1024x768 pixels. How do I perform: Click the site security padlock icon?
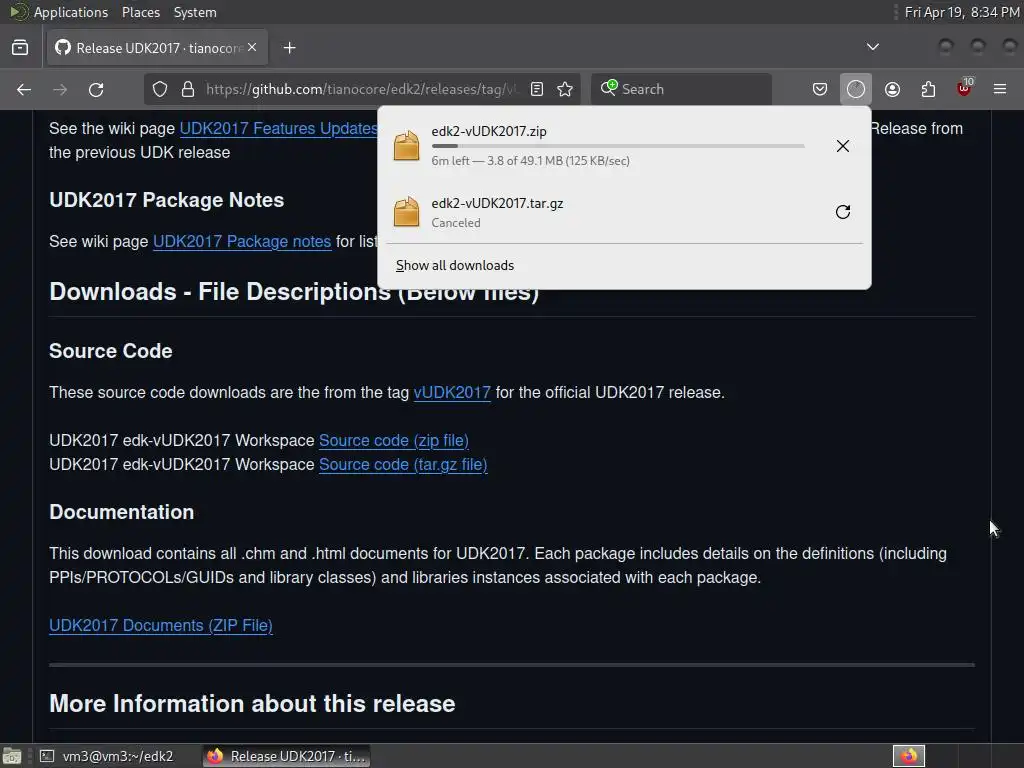(x=187, y=89)
